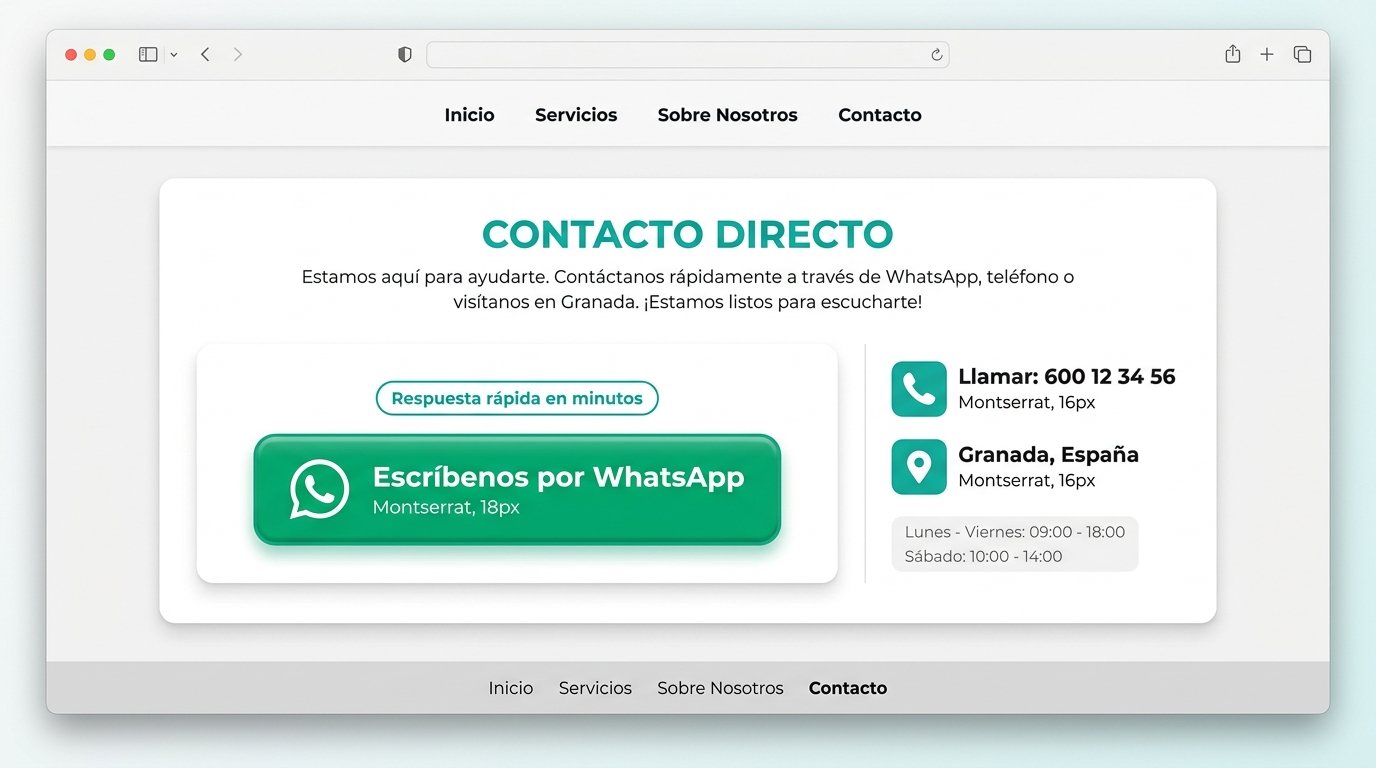The image size is (1376, 768).
Task: Go back with the browser arrow
Action: pos(205,55)
